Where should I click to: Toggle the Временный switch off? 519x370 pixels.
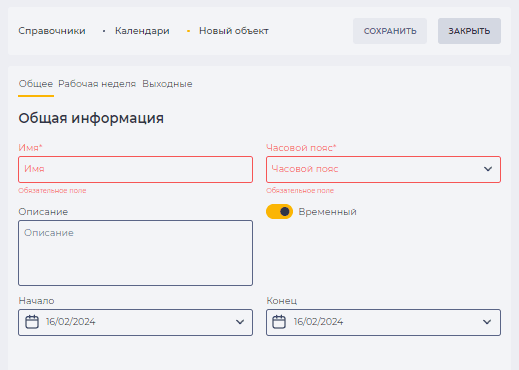[279, 212]
